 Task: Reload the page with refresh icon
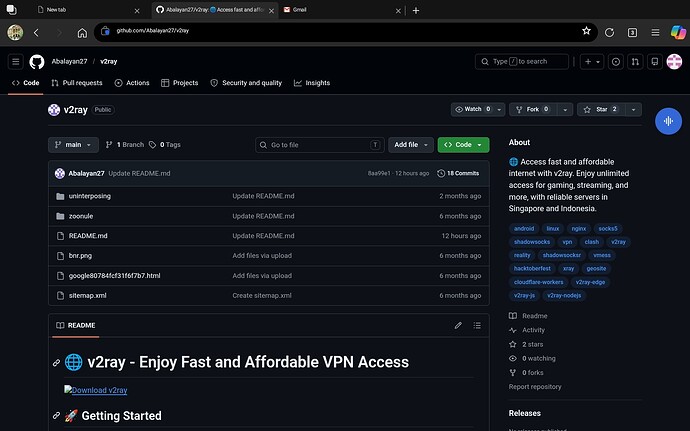609,32
